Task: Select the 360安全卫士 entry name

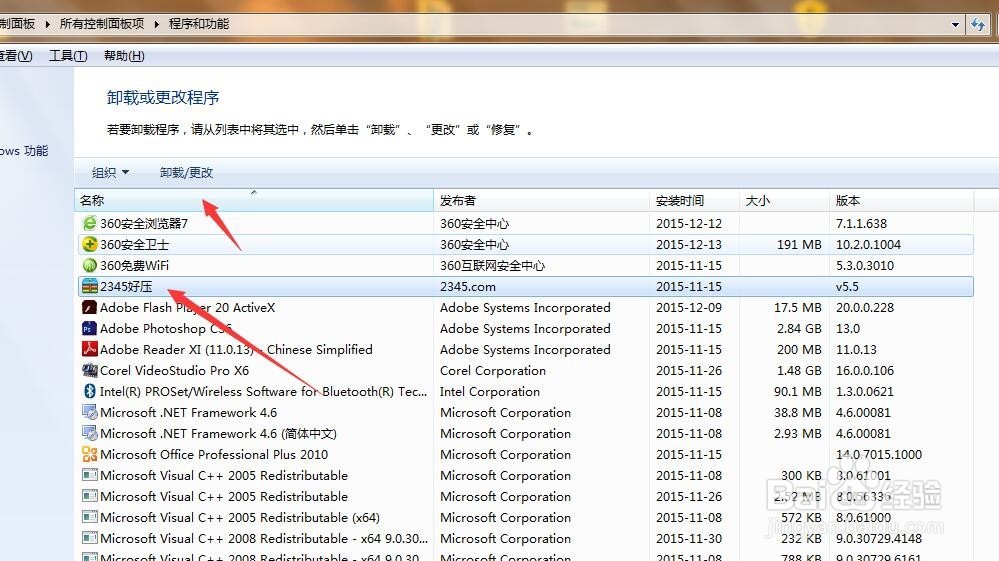Action: point(134,245)
